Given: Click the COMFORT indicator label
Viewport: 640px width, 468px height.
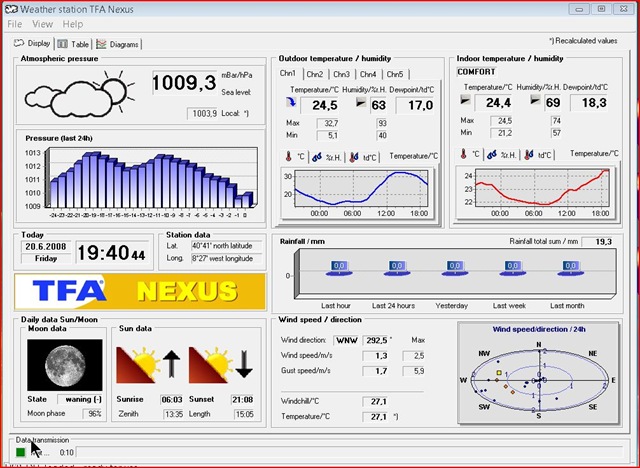Looking at the screenshot, I should tap(476, 72).
